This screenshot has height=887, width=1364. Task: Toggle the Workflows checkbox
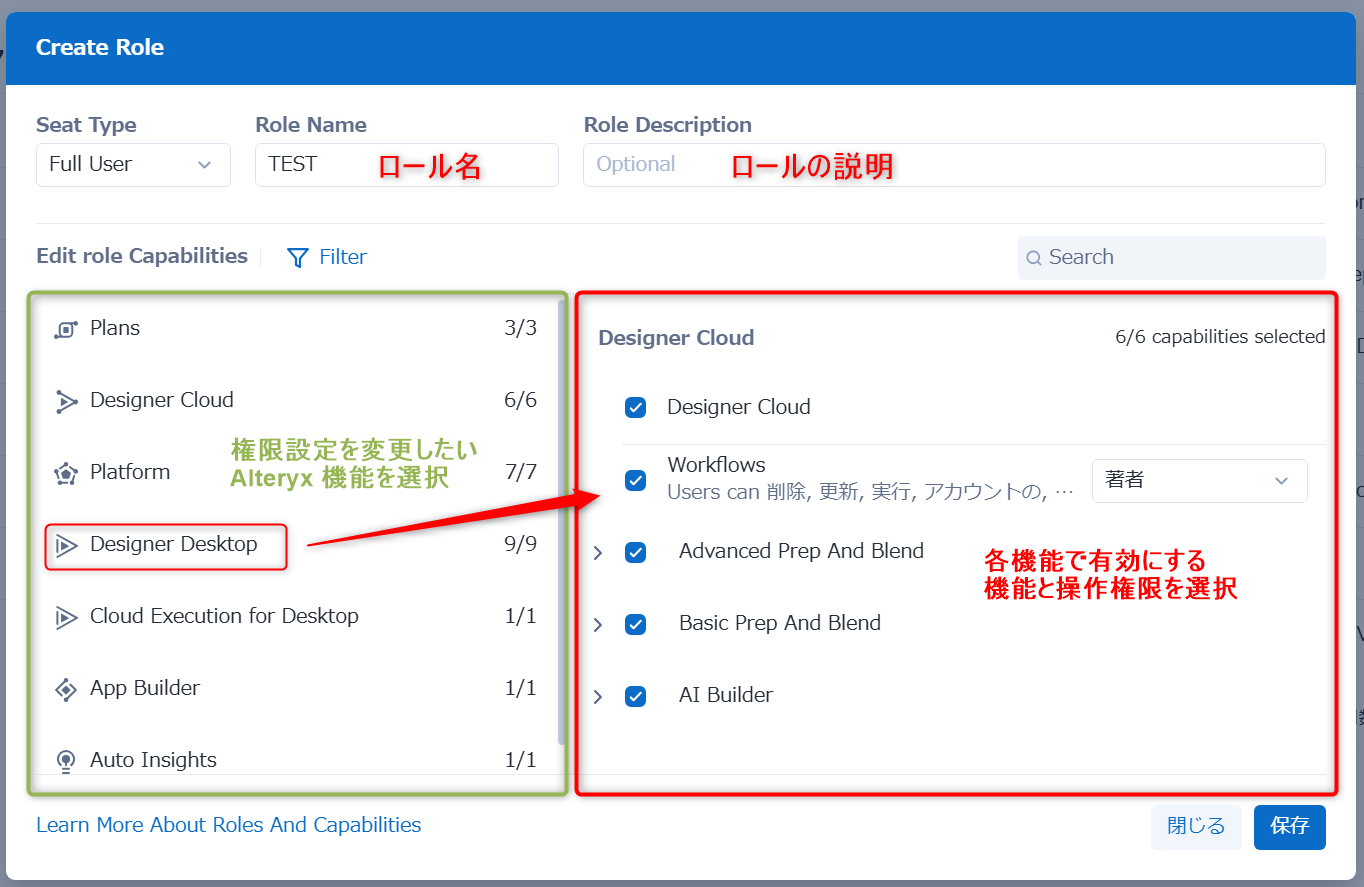(x=635, y=480)
